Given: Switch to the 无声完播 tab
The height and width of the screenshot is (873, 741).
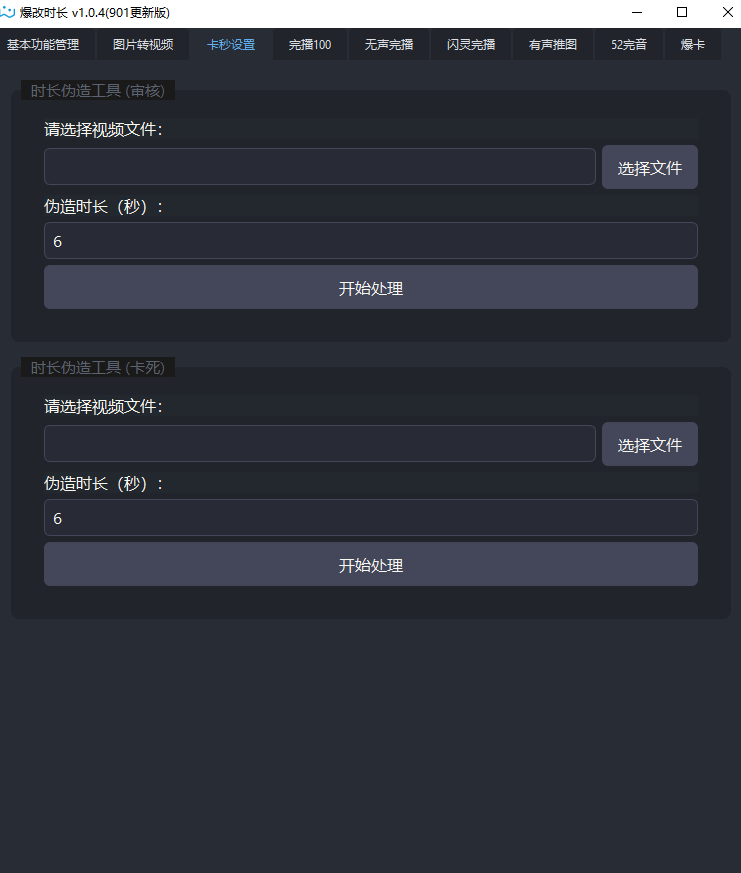Looking at the screenshot, I should point(389,45).
